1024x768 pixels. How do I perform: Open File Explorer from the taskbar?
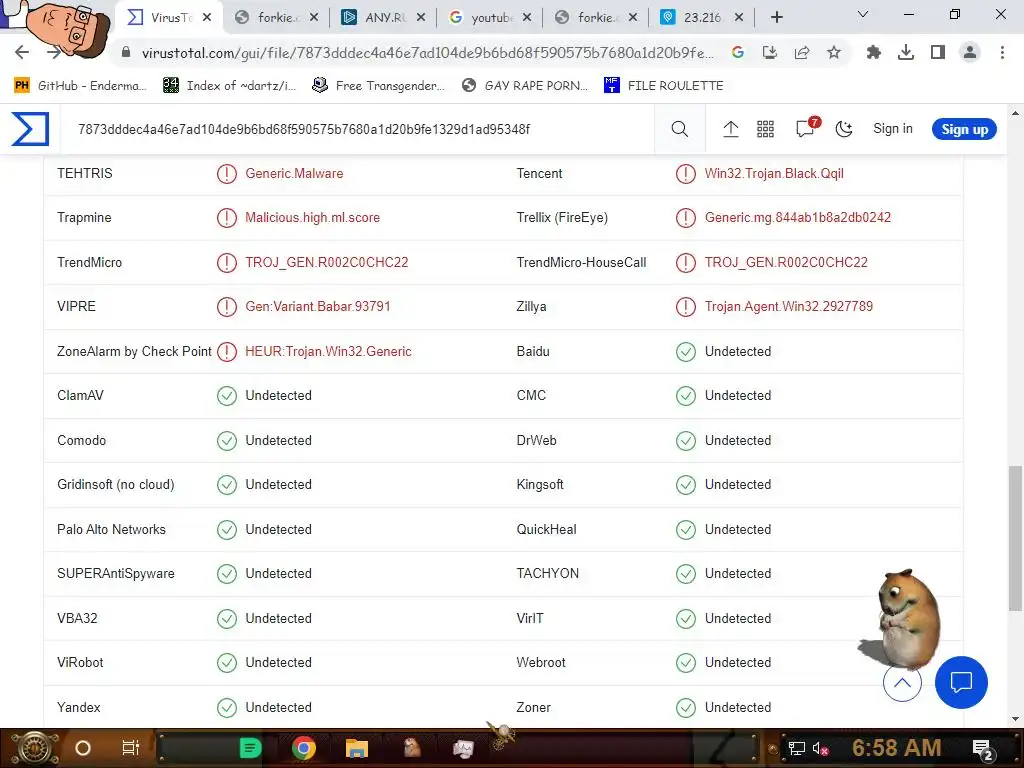[357, 748]
